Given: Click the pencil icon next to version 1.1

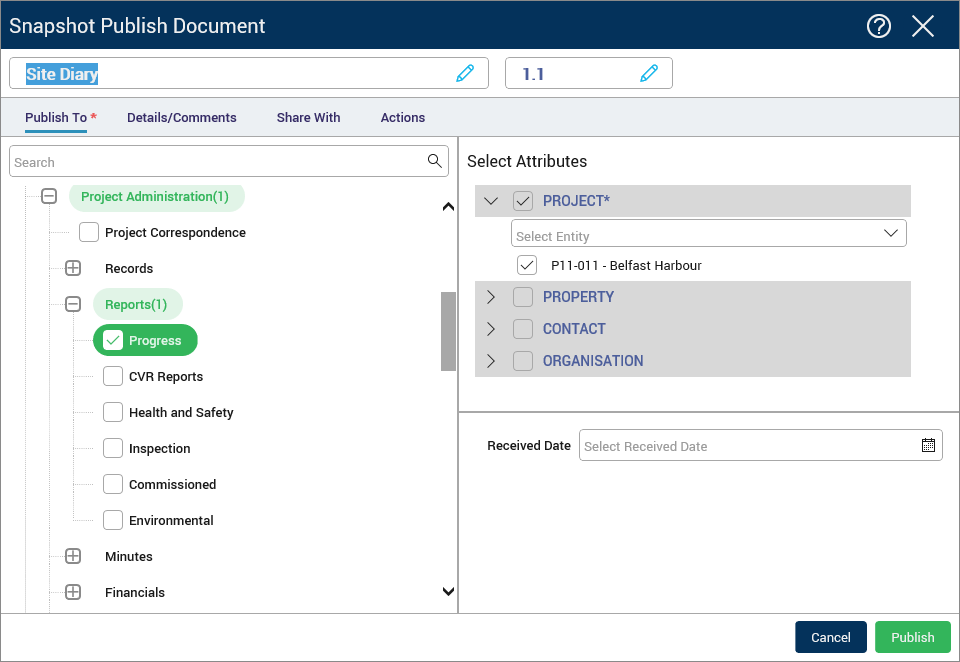Looking at the screenshot, I should pyautogui.click(x=649, y=73).
